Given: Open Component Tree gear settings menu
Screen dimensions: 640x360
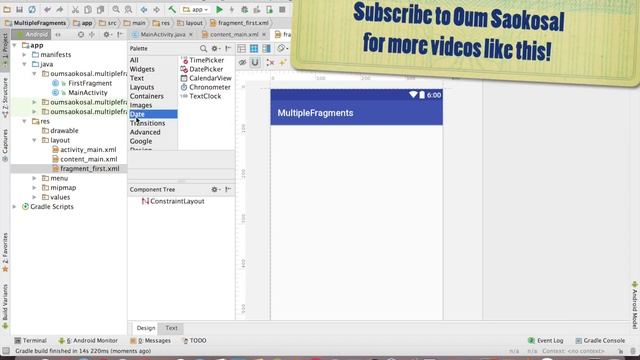Looking at the screenshot, I should [x=215, y=189].
